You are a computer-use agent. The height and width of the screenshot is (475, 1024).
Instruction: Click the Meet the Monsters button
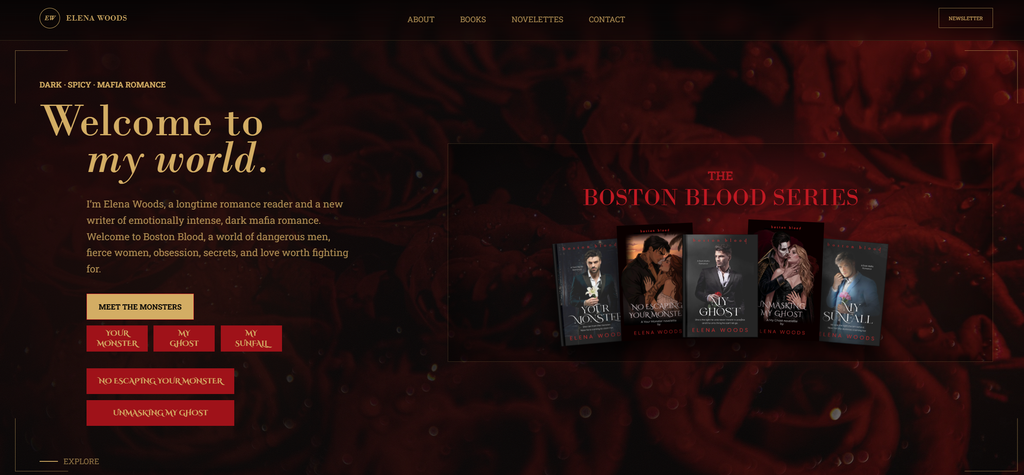point(140,306)
